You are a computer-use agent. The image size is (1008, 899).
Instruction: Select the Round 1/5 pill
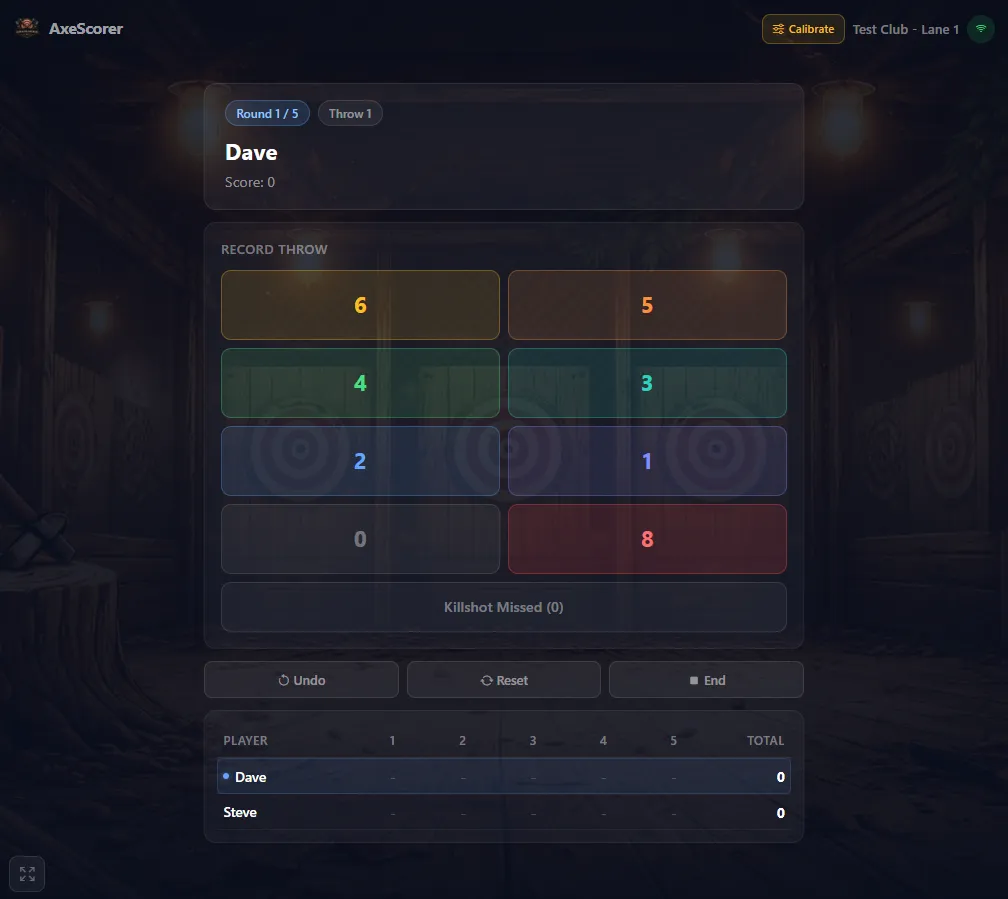tap(267, 113)
